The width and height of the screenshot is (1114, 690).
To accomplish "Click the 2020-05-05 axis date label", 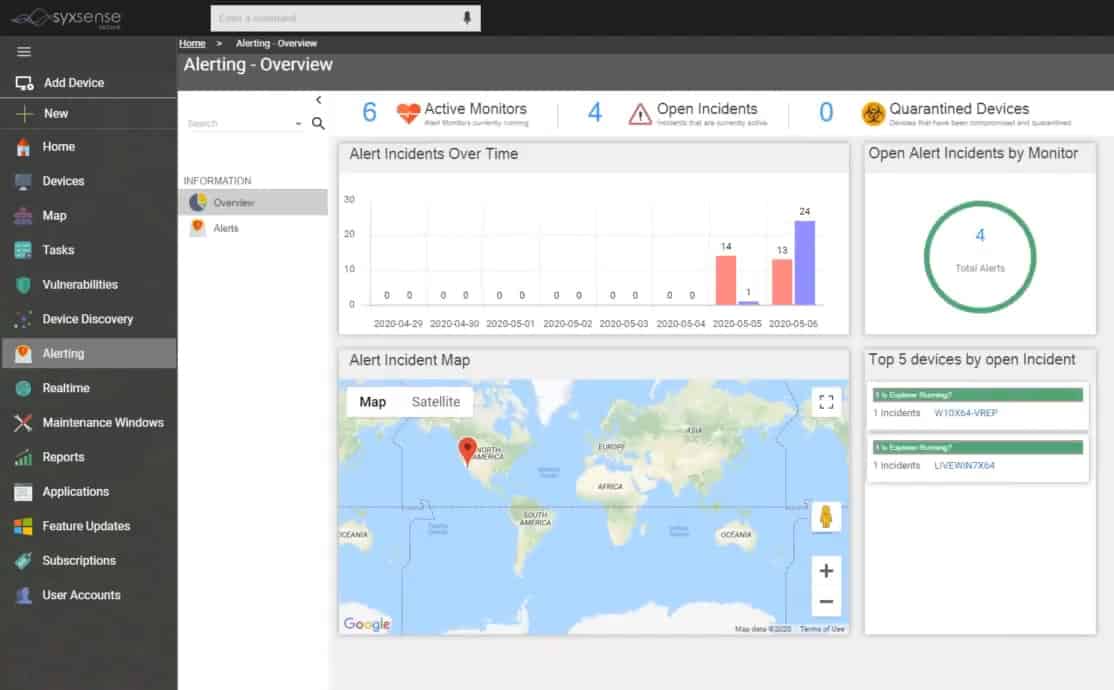I will pos(737,323).
